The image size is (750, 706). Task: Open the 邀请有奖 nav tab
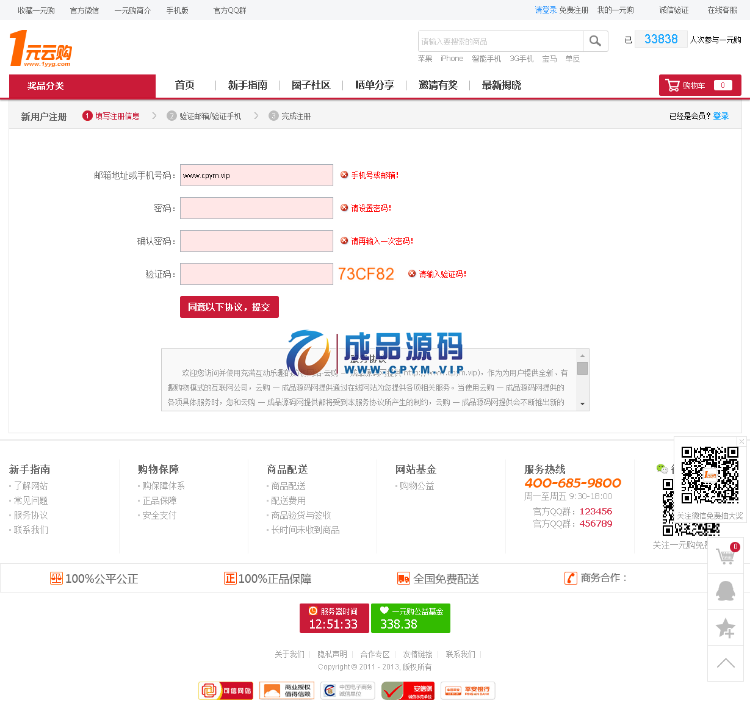(x=438, y=85)
